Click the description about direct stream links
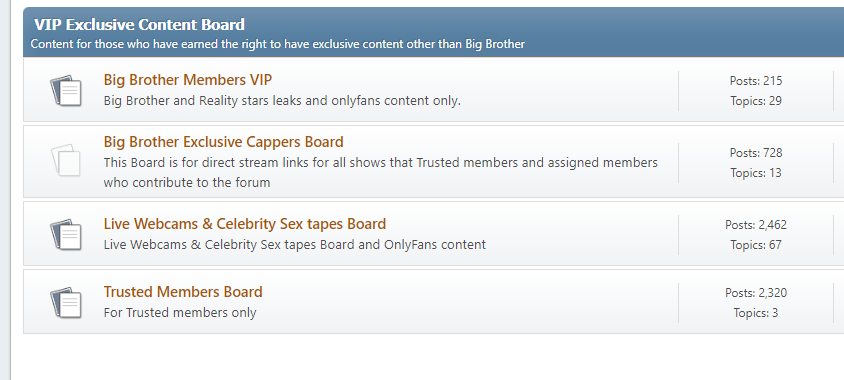Screen dimensions: 844x380 (x=381, y=172)
